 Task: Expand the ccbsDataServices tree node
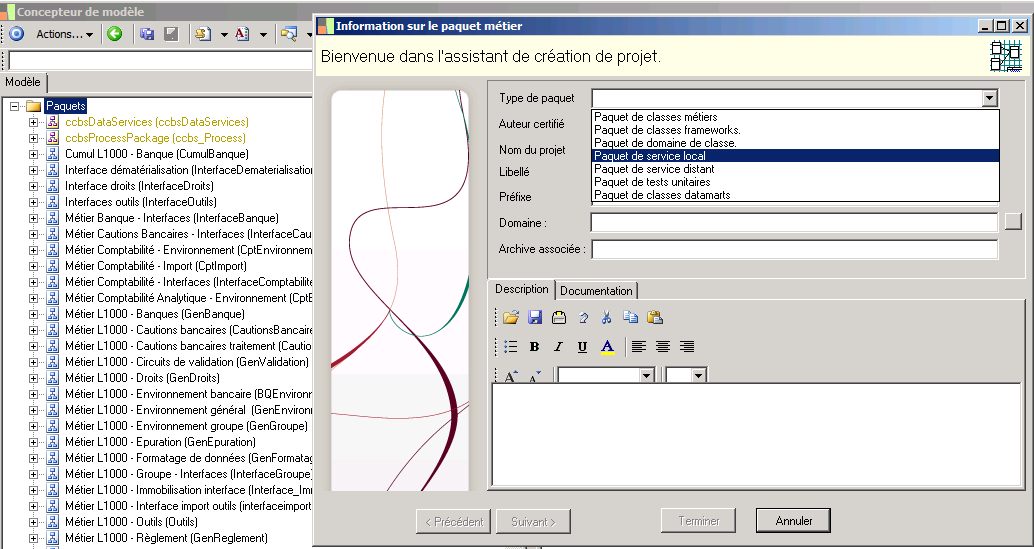(x=33, y=122)
